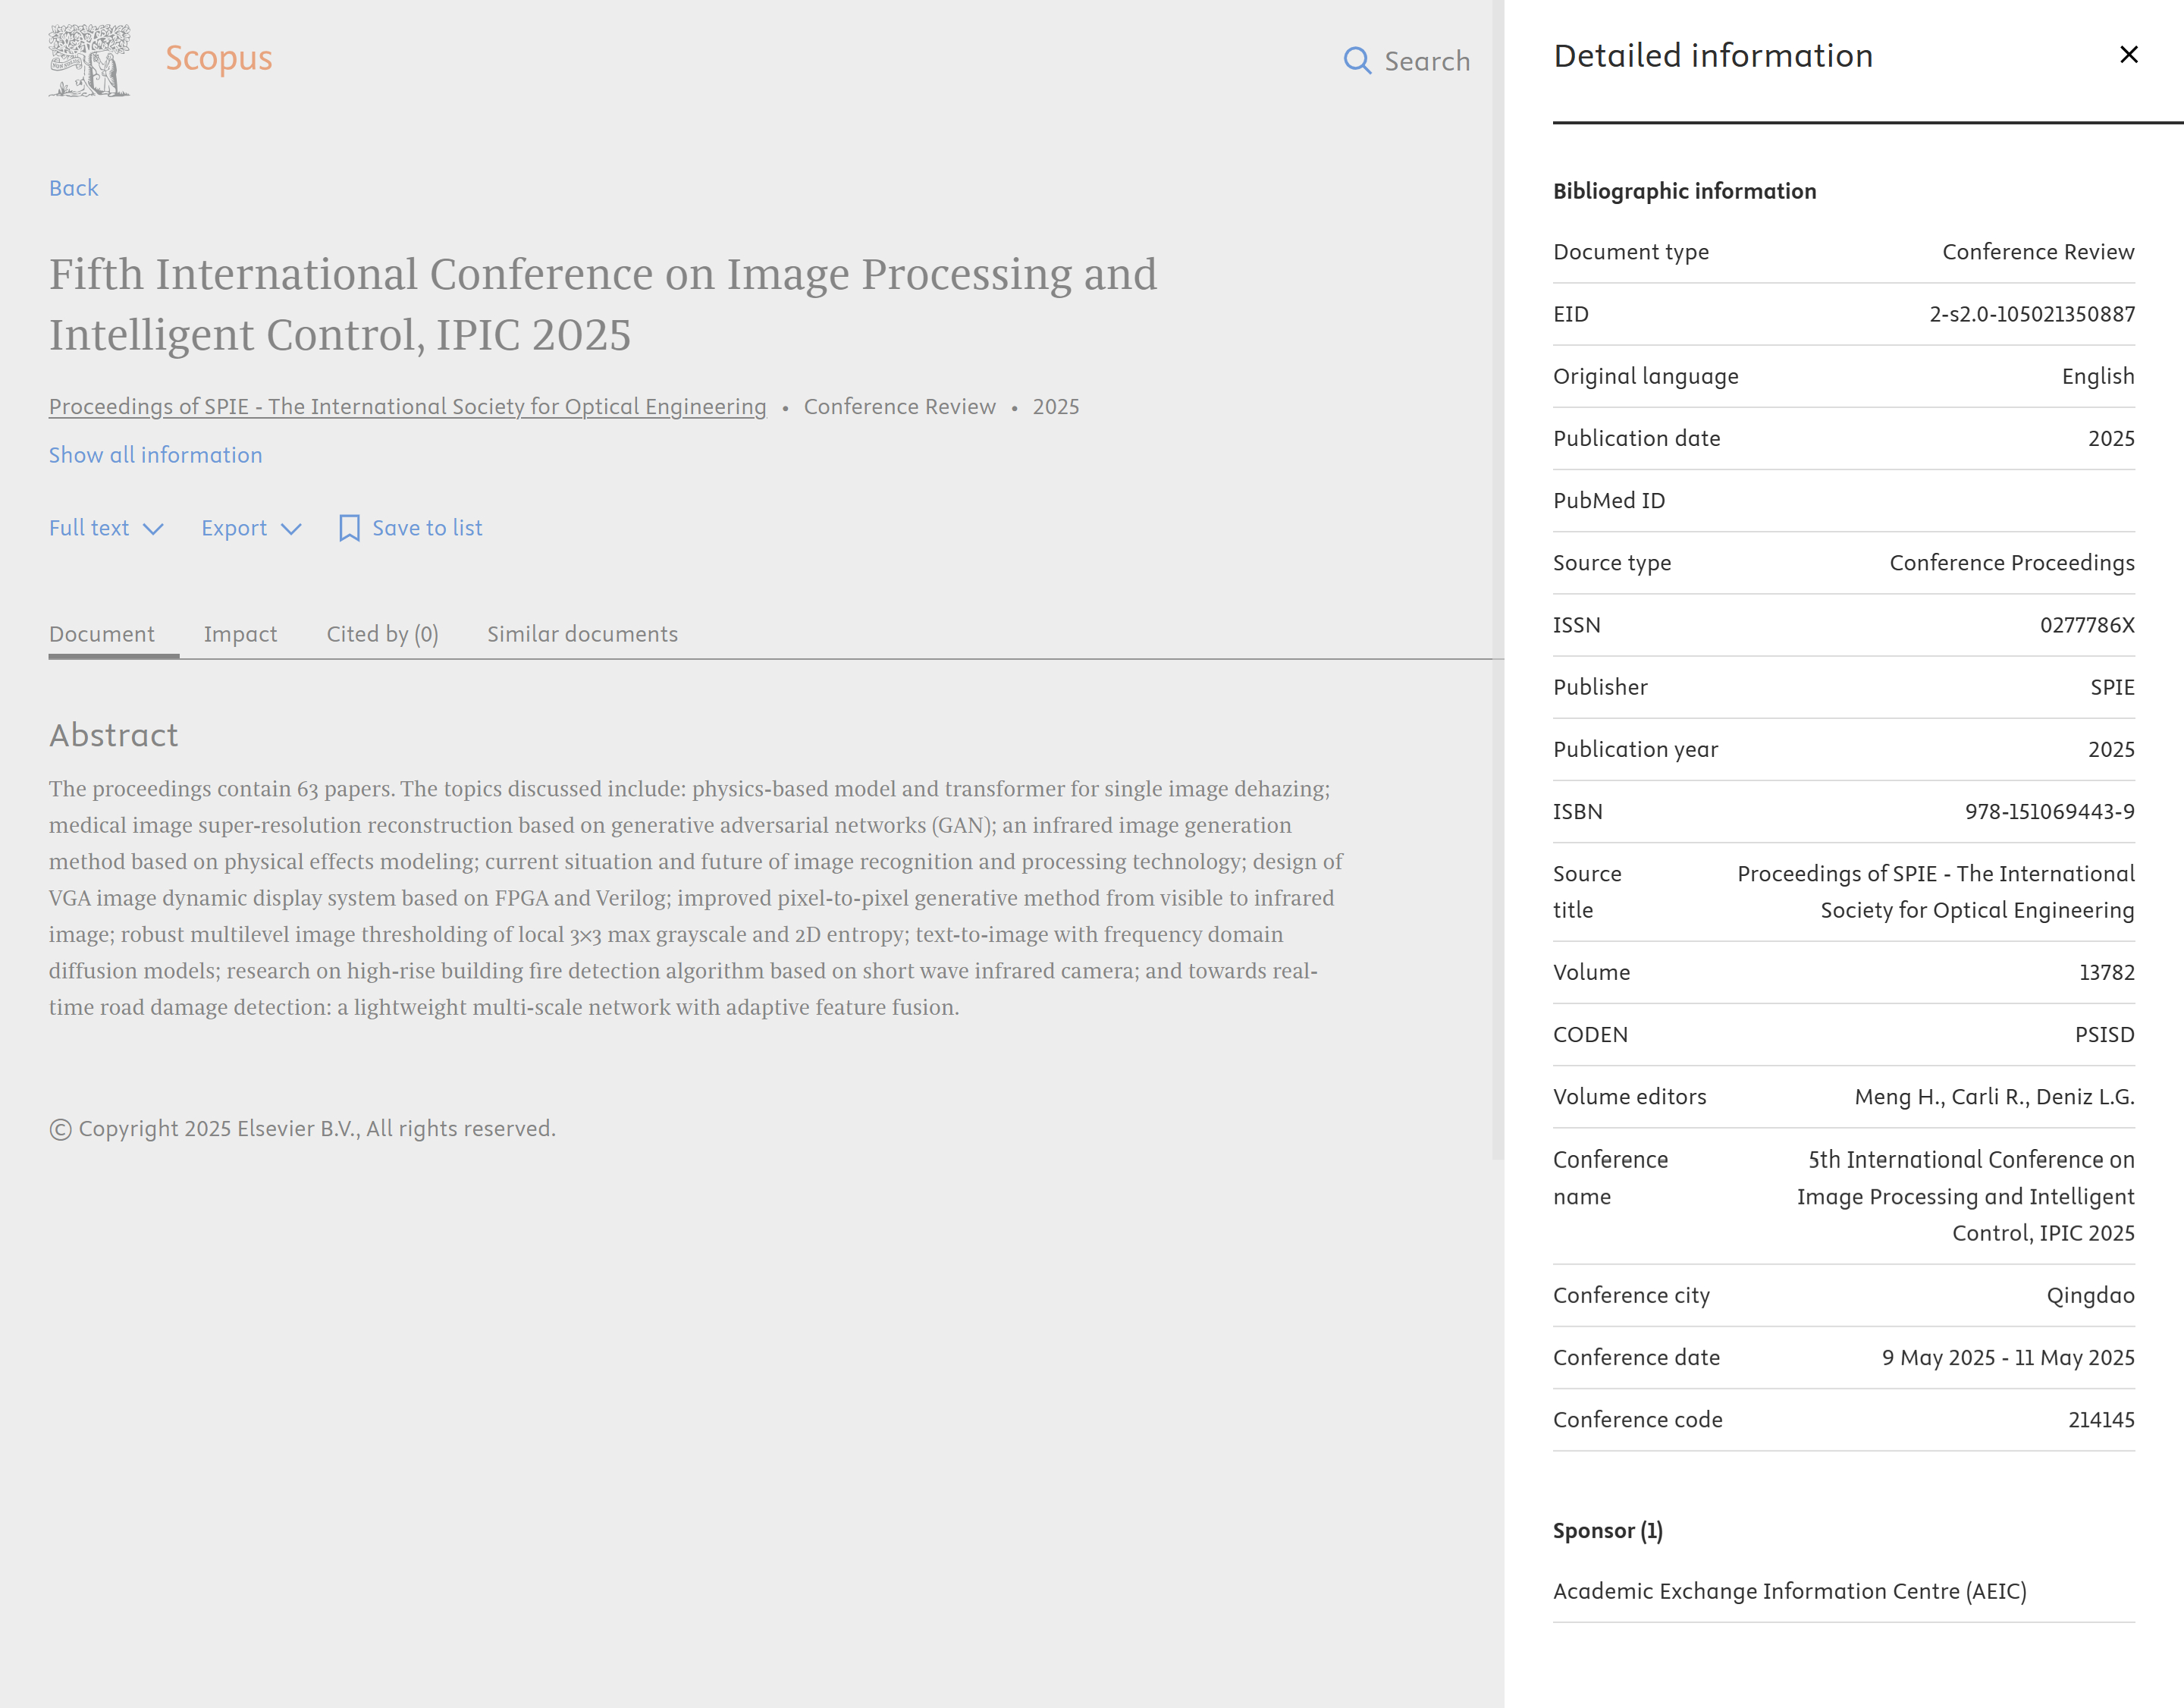Expand the Export dropdown chevron
This screenshot has width=2184, height=1708.
click(x=291, y=529)
